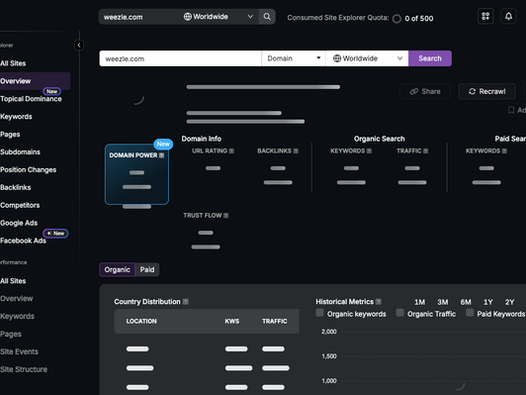The height and width of the screenshot is (395, 526).
Task: Click the Country Distribution info icon
Action: click(186, 302)
